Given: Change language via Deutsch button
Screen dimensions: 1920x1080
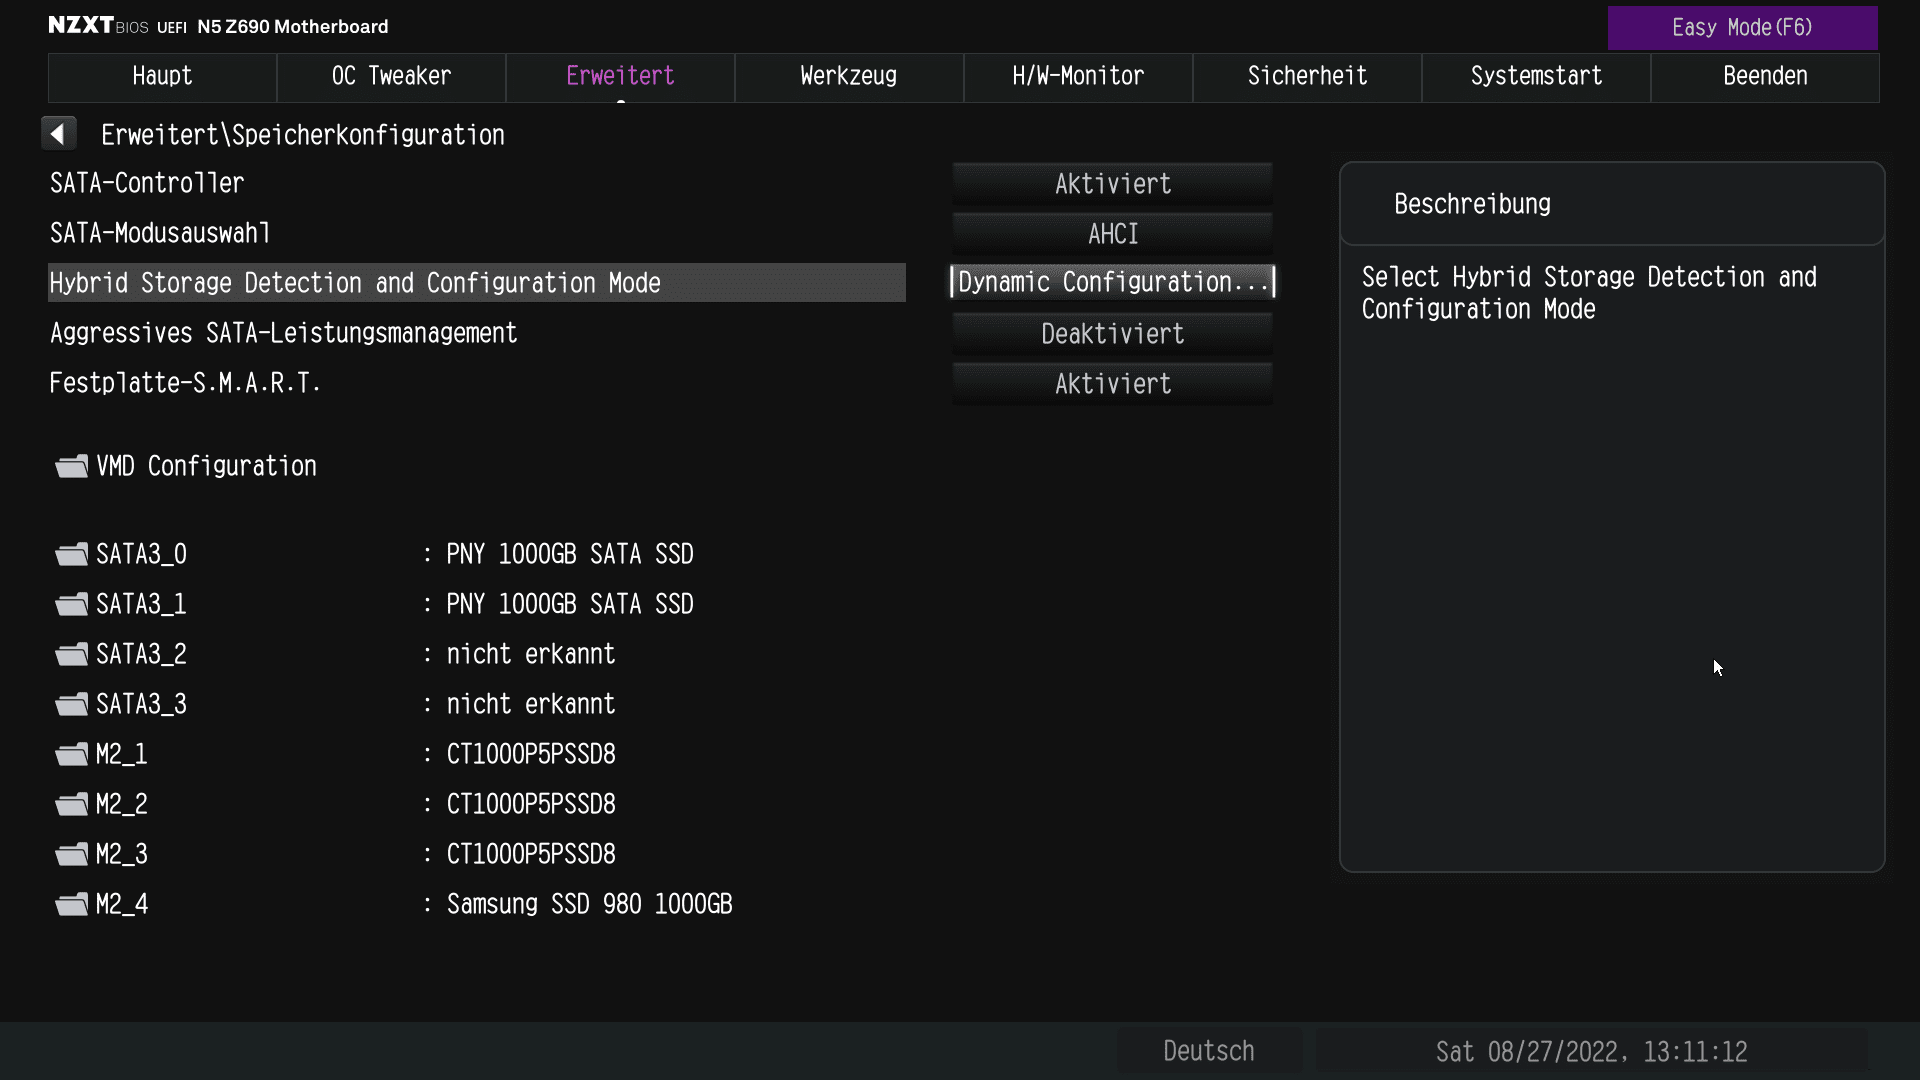Looking at the screenshot, I should [1208, 1052].
